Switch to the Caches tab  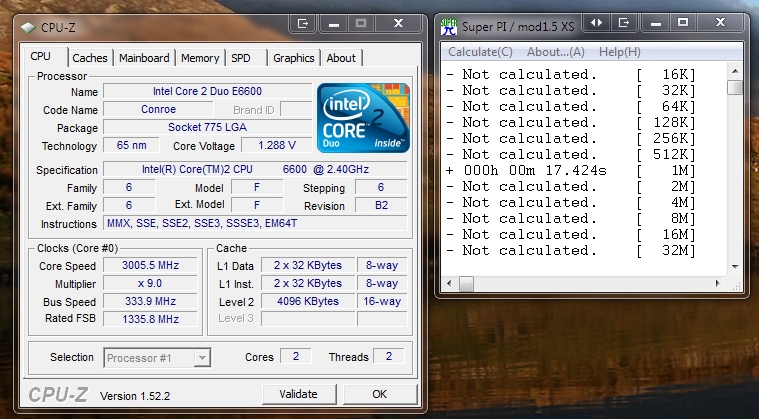(90, 58)
